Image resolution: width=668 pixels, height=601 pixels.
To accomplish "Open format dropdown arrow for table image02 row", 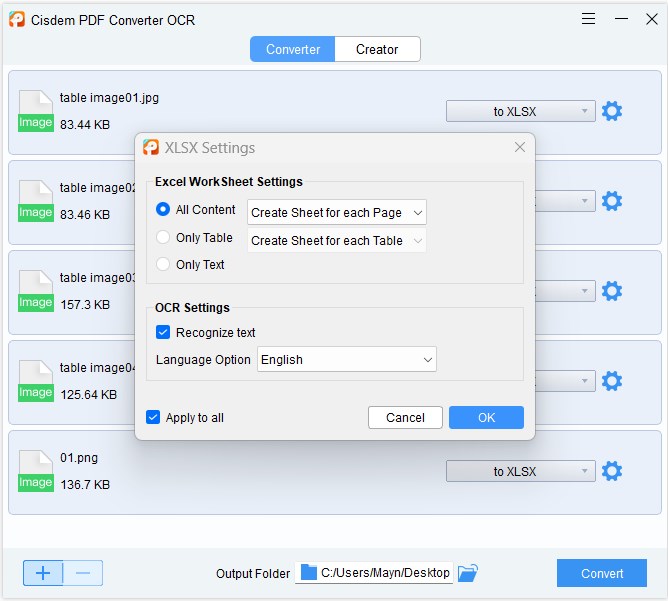I will pos(584,201).
